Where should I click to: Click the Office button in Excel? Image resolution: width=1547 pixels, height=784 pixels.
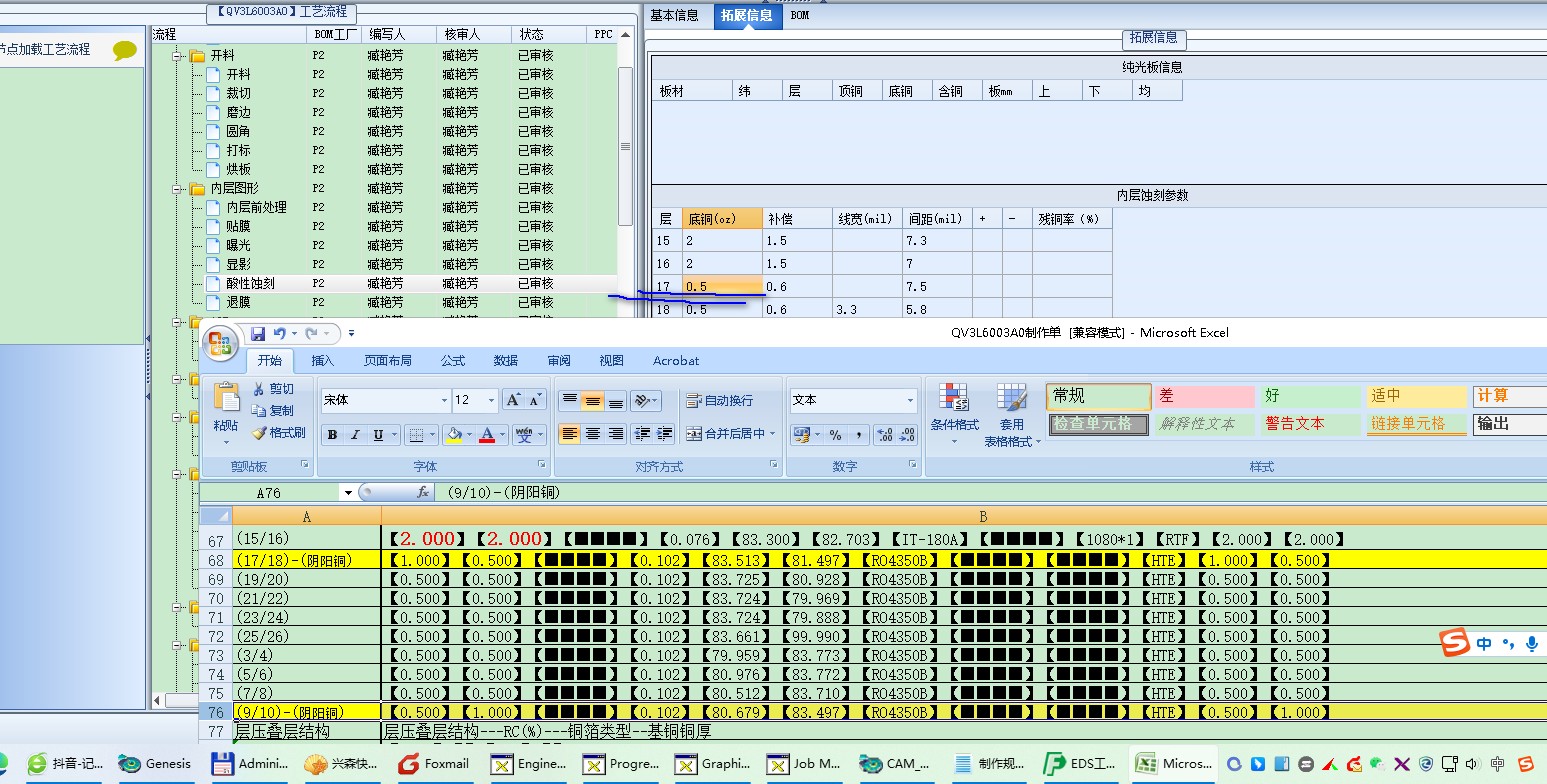(221, 343)
